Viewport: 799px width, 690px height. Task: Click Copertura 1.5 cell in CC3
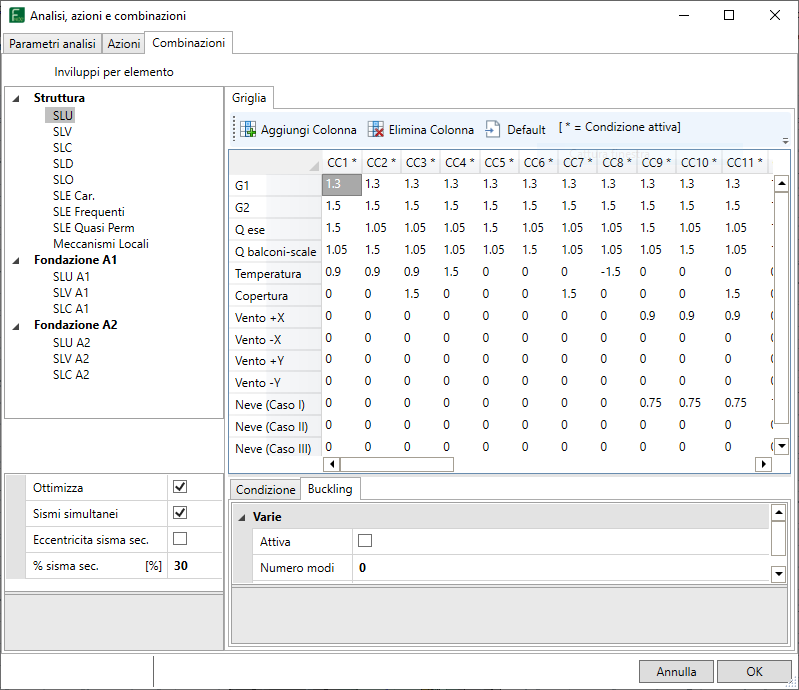click(x=420, y=294)
